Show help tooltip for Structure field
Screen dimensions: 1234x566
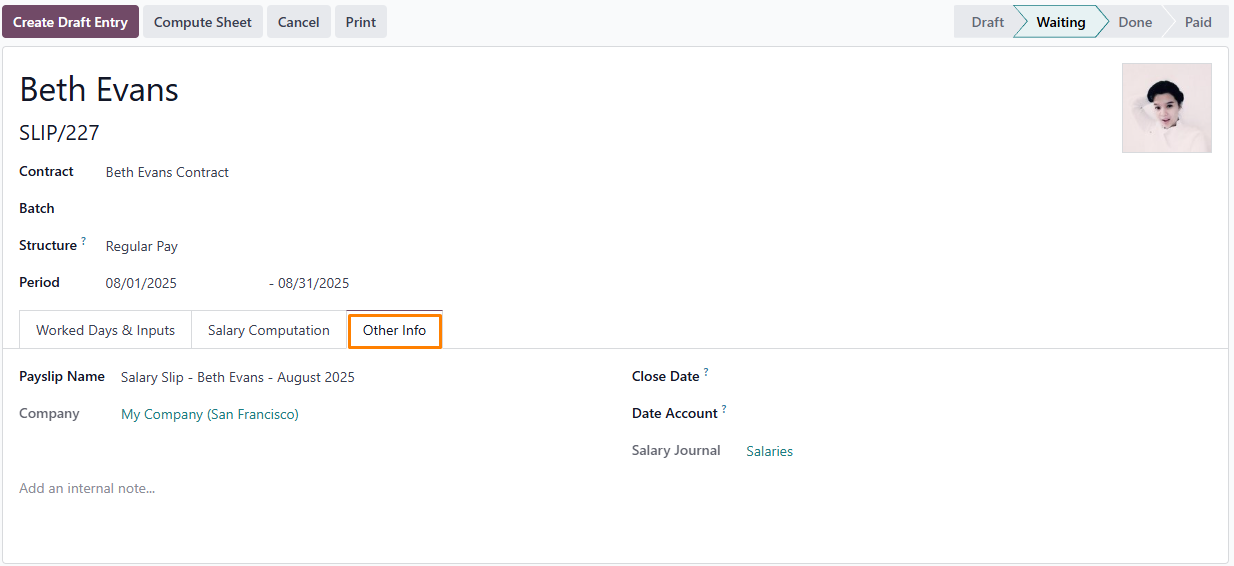[x=84, y=241]
